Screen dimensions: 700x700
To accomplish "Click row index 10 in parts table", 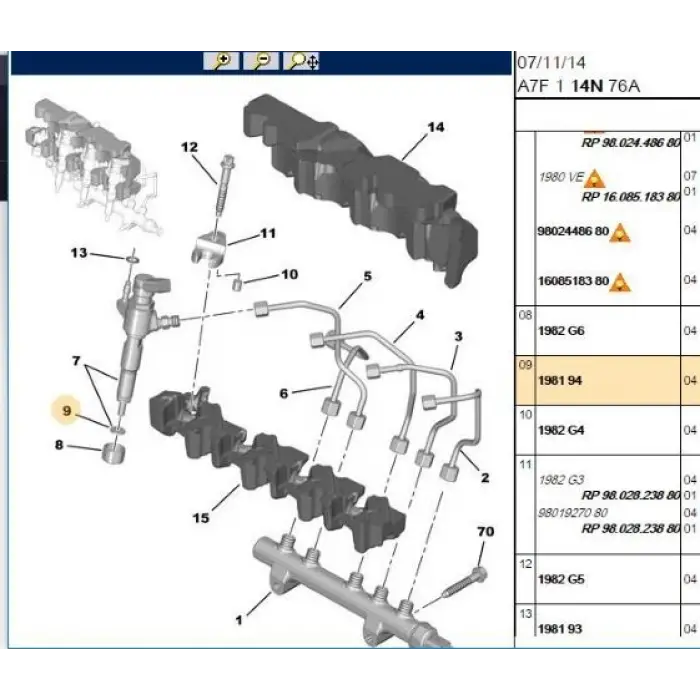I will click(525, 415).
